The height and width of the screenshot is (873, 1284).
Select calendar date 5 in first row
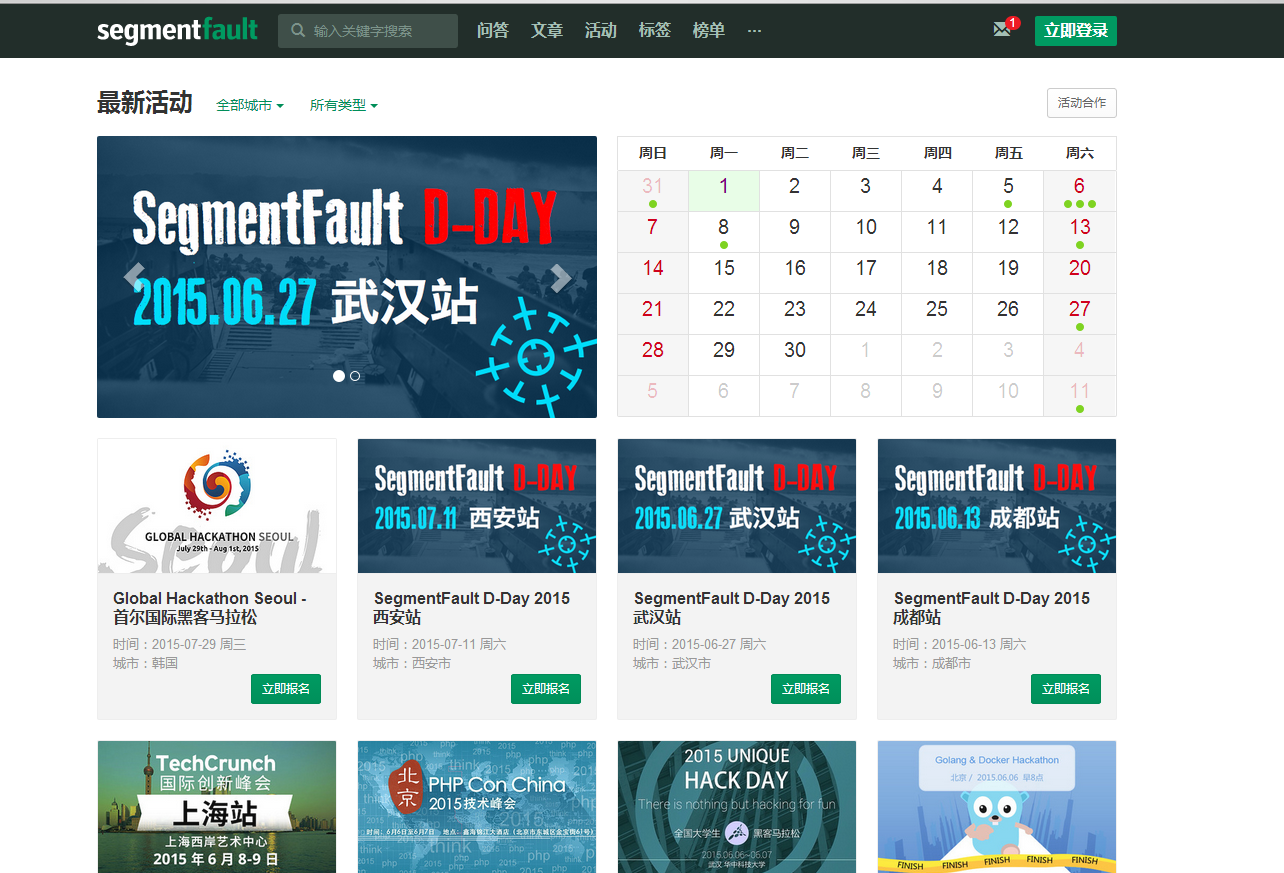coord(1008,190)
